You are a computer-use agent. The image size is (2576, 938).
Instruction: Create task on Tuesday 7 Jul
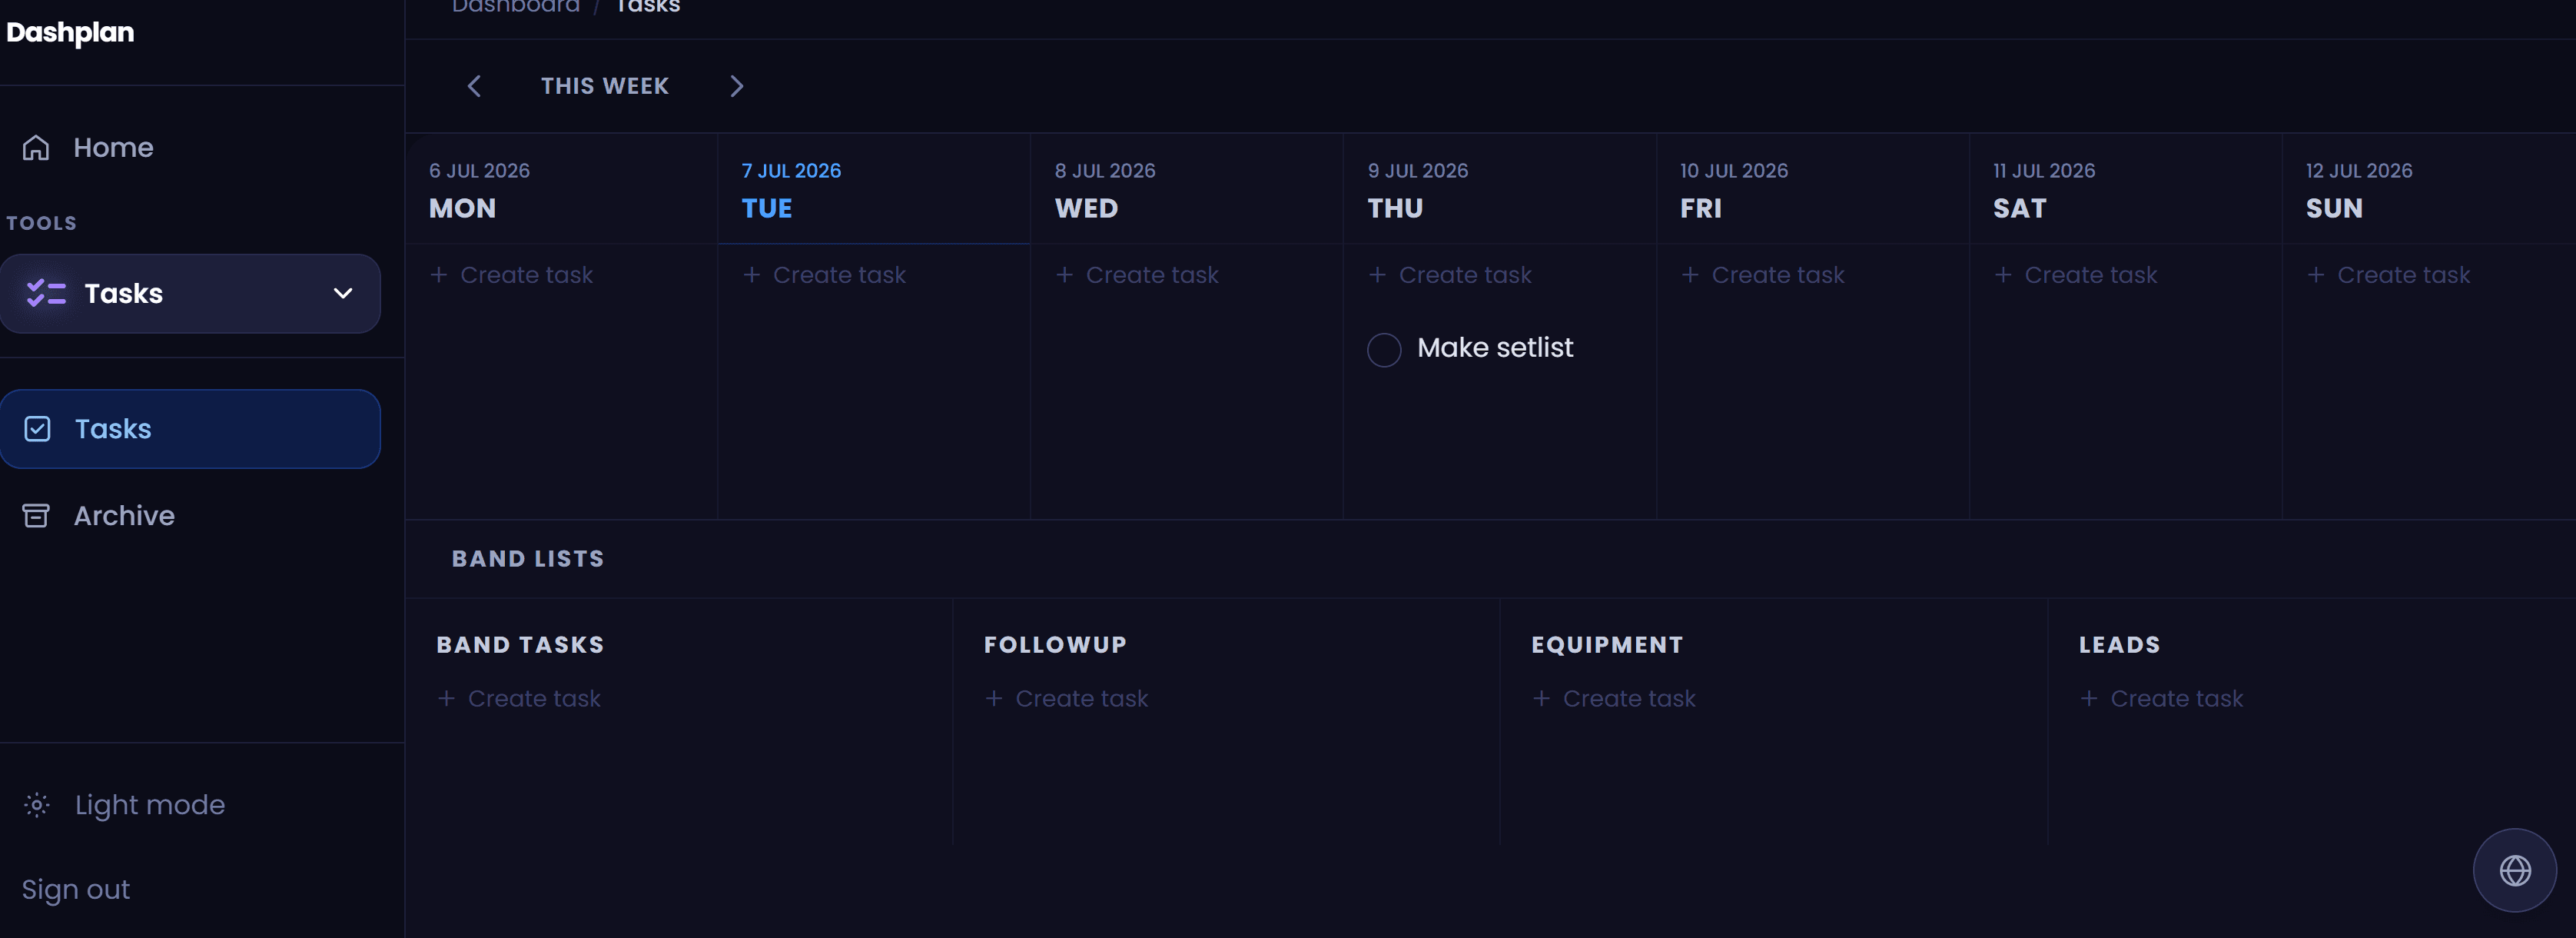(824, 274)
